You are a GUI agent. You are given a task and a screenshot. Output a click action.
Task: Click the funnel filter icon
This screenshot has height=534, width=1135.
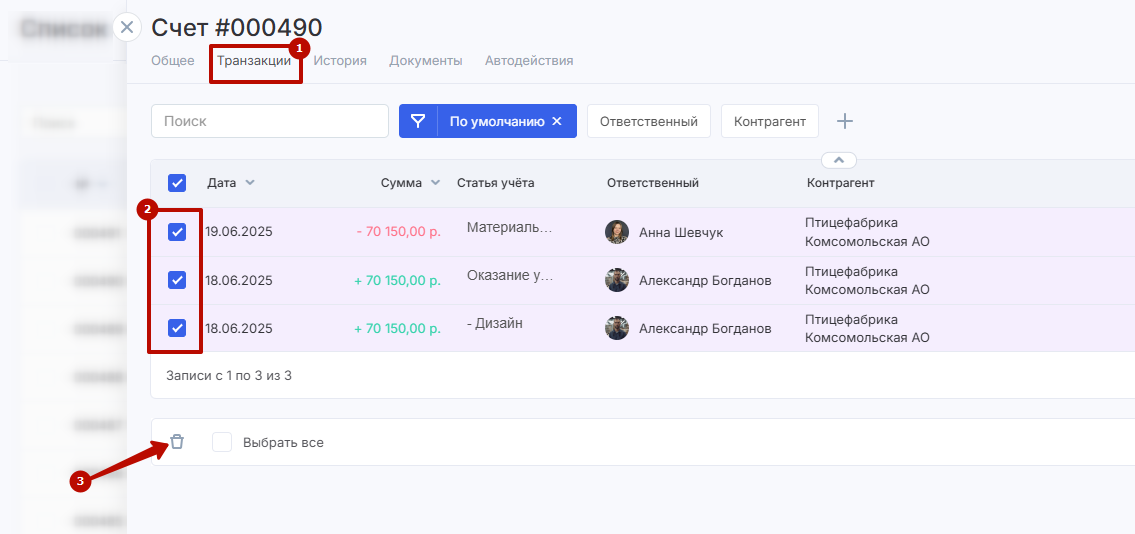418,121
